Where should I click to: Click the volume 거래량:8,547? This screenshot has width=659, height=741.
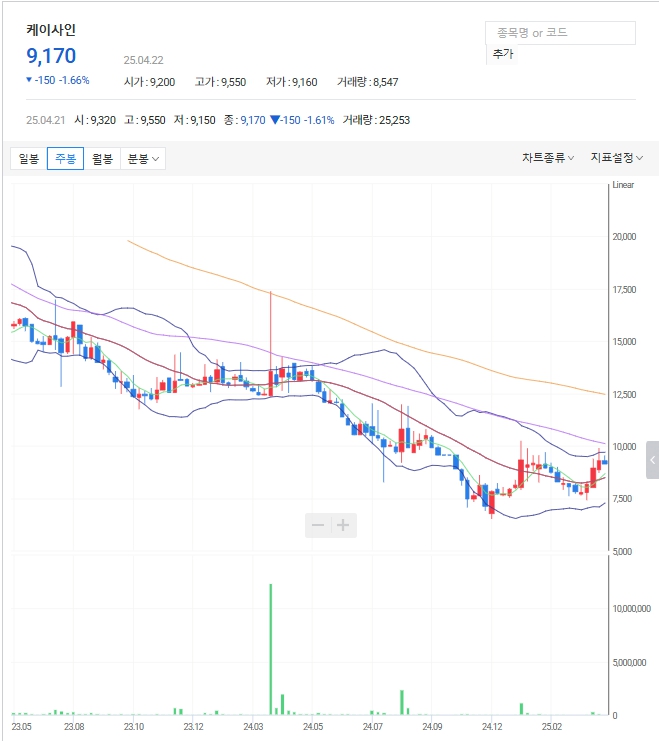tap(367, 82)
